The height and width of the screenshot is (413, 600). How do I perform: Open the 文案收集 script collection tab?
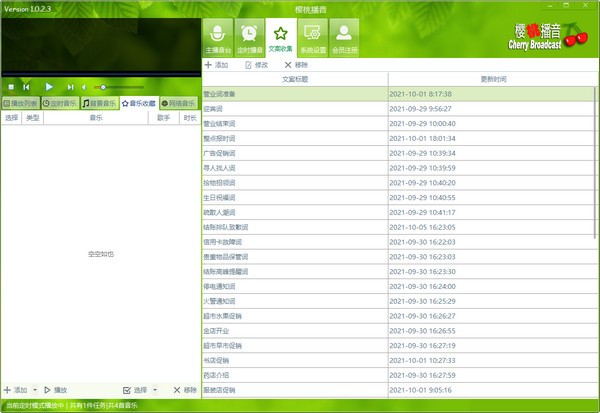pos(281,38)
